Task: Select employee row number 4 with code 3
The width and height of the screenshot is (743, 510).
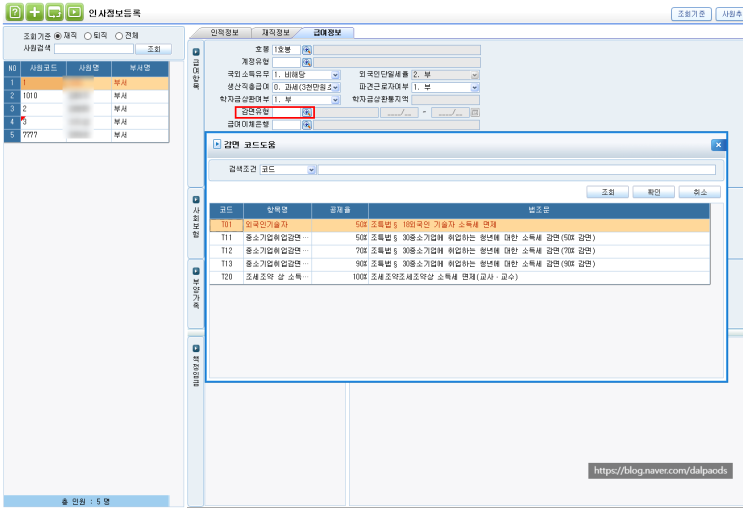Action: point(86,122)
